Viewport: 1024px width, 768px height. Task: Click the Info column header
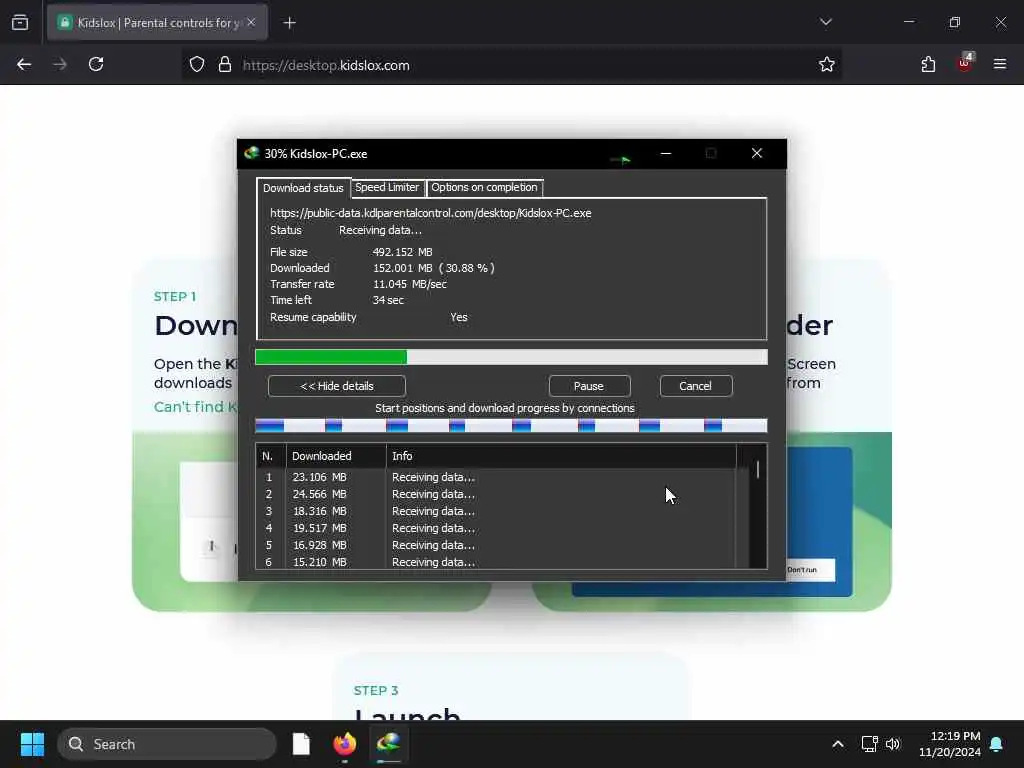(x=561, y=456)
